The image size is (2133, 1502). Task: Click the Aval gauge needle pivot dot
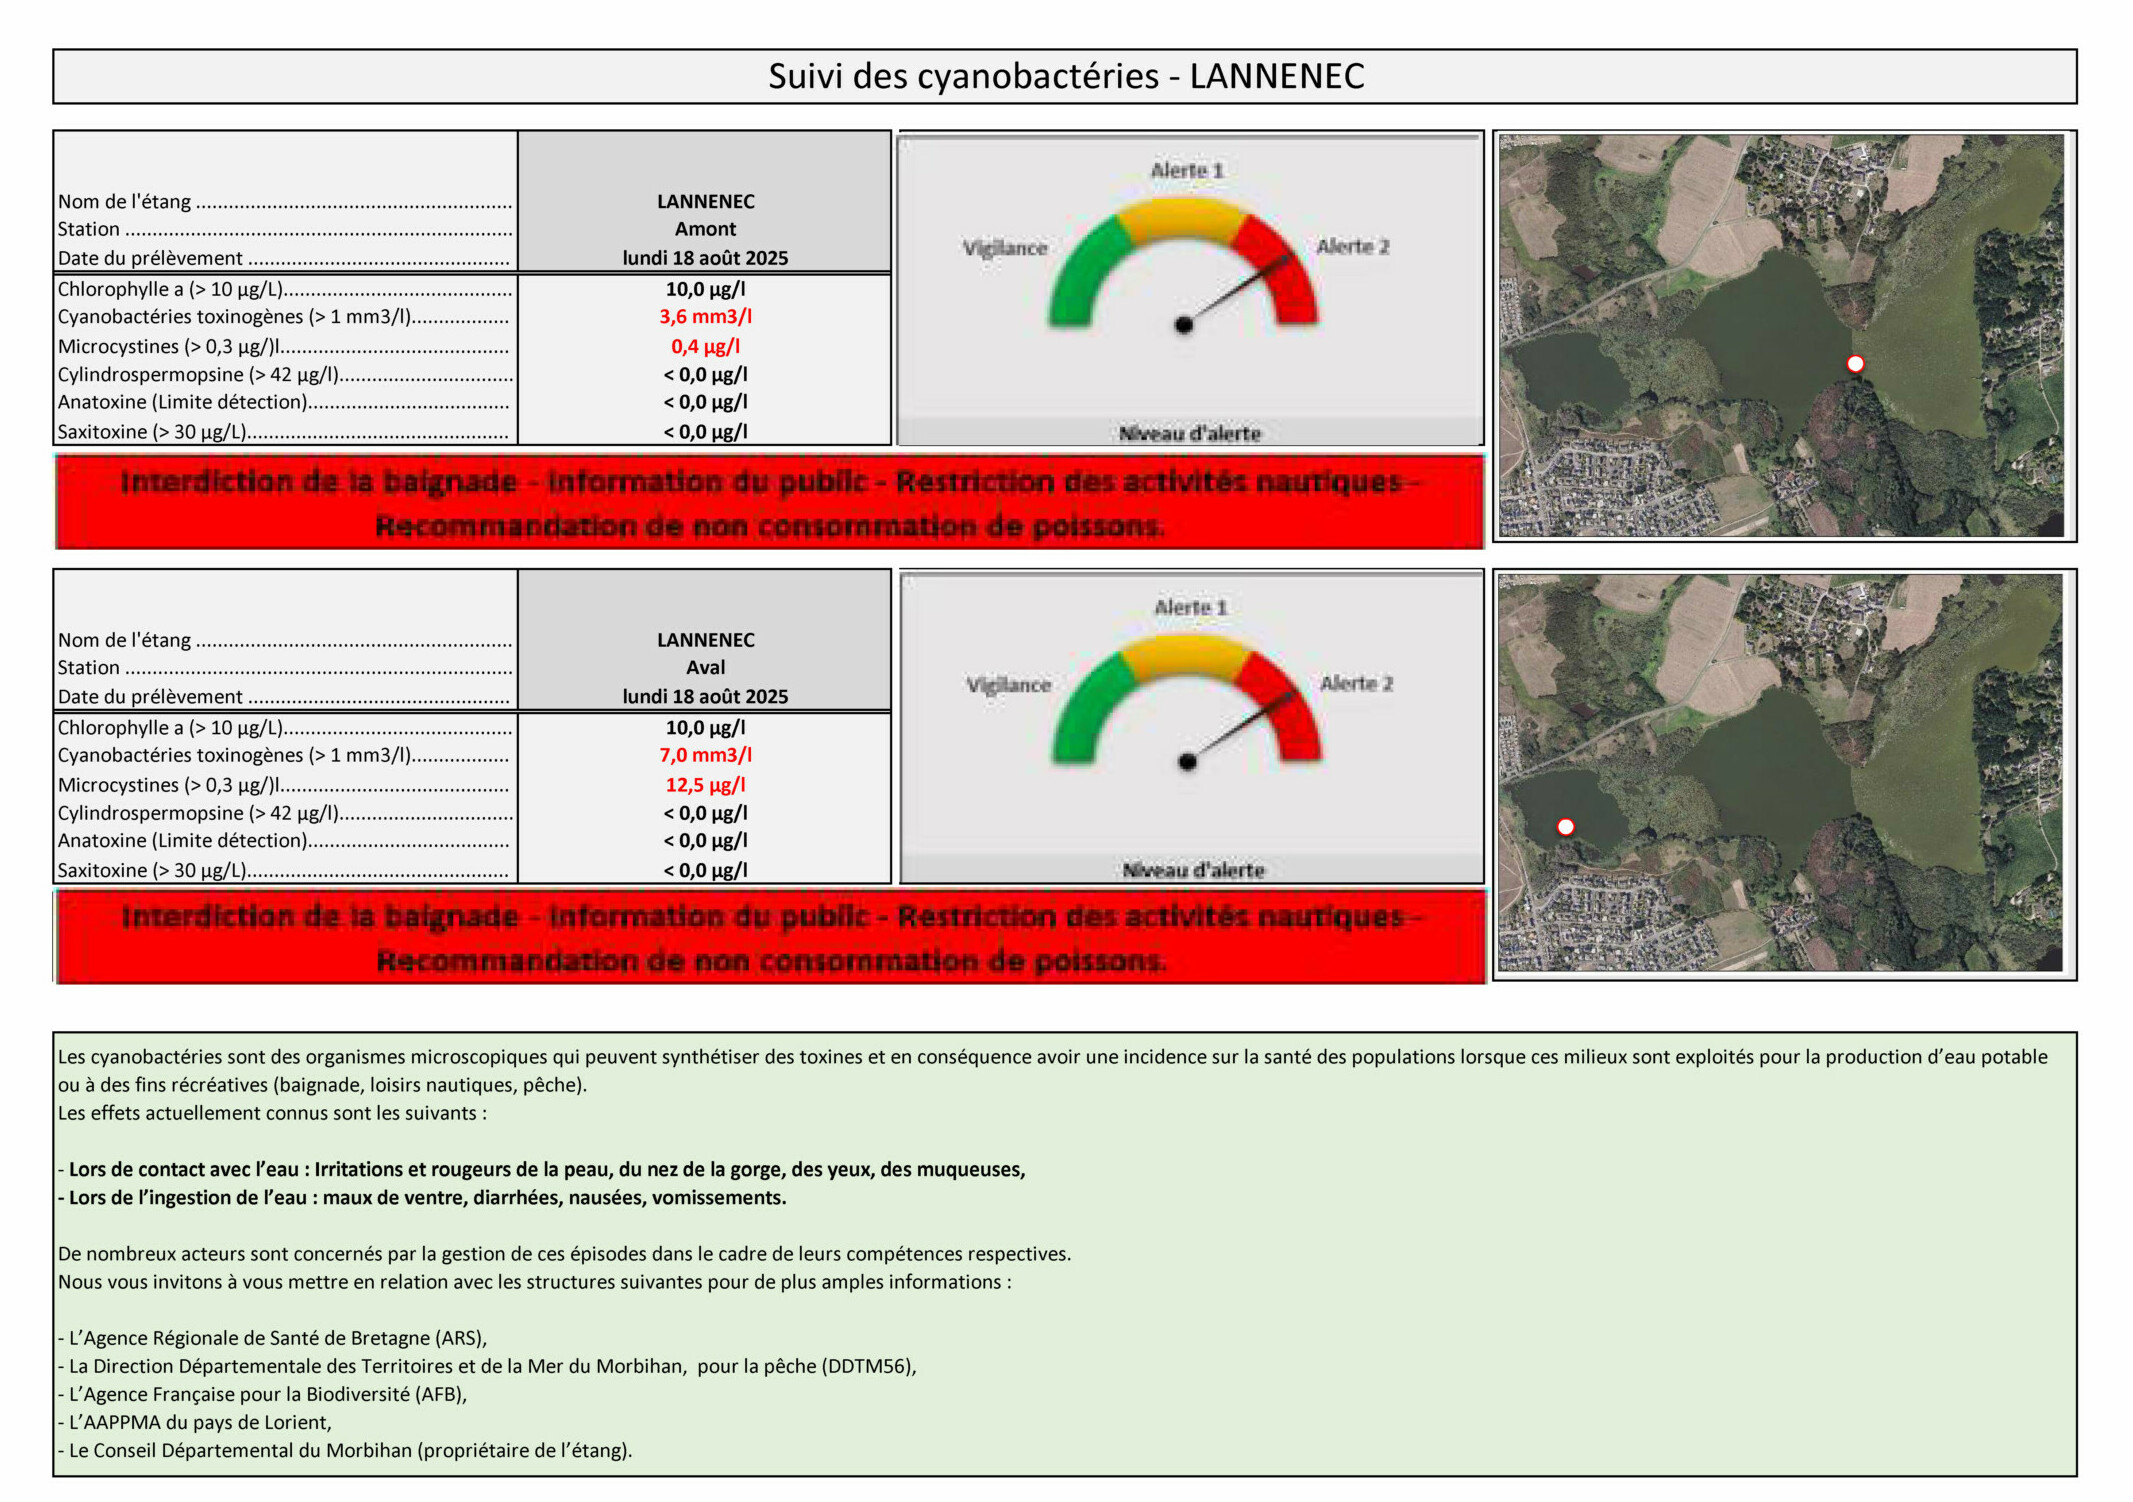1187,762
